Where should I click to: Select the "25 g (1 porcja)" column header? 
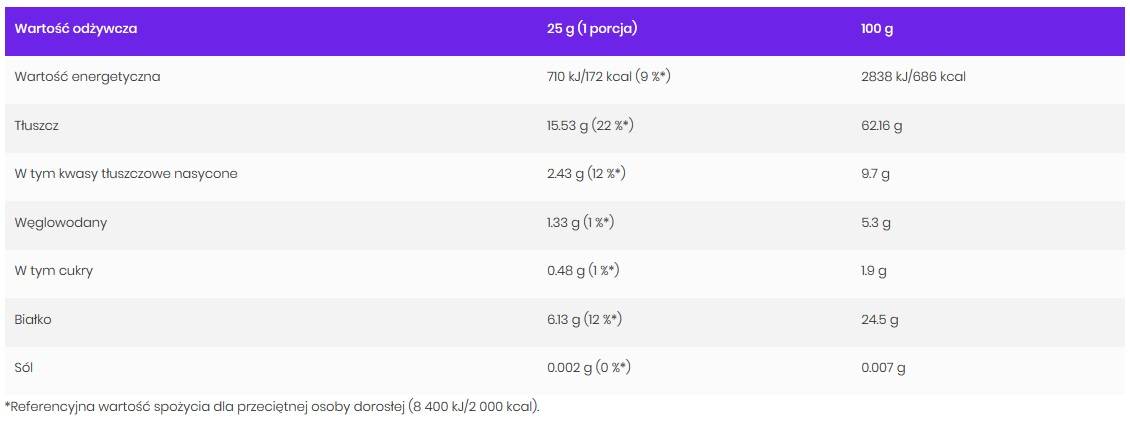click(x=592, y=29)
